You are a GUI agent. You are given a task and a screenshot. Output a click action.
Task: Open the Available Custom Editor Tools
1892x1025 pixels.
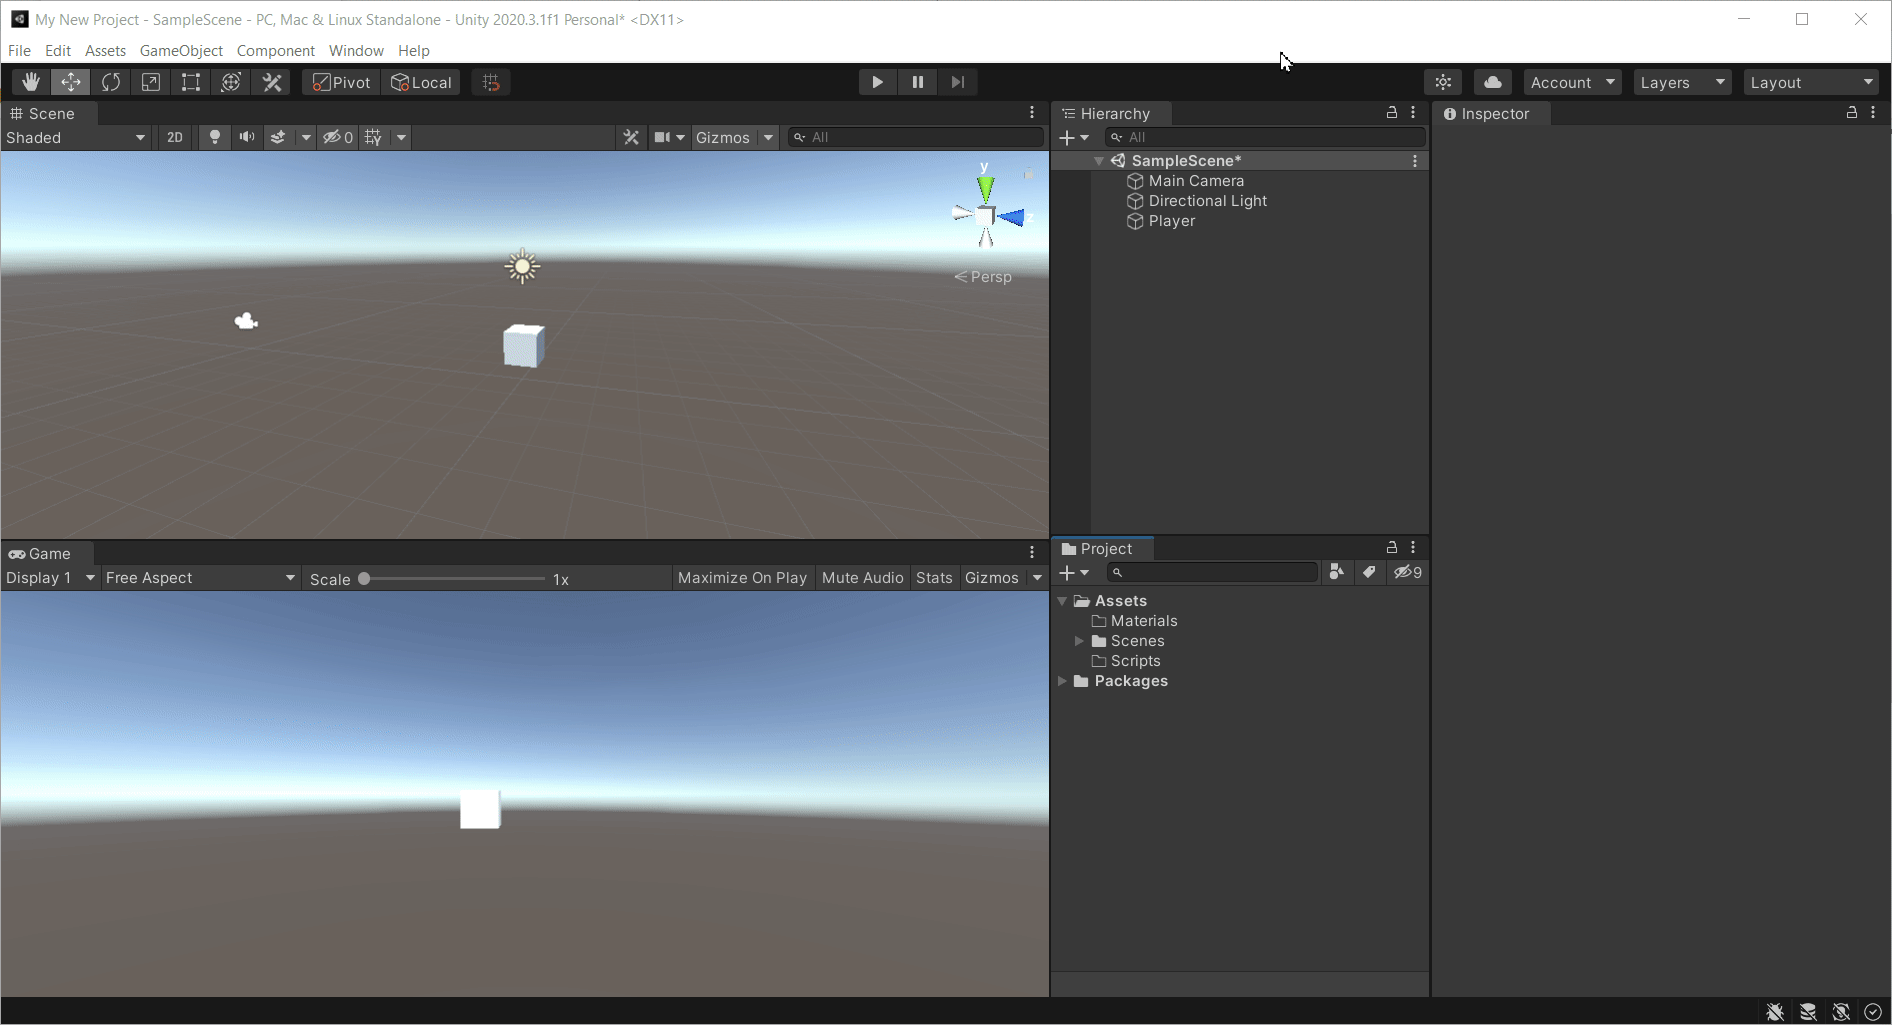(271, 82)
